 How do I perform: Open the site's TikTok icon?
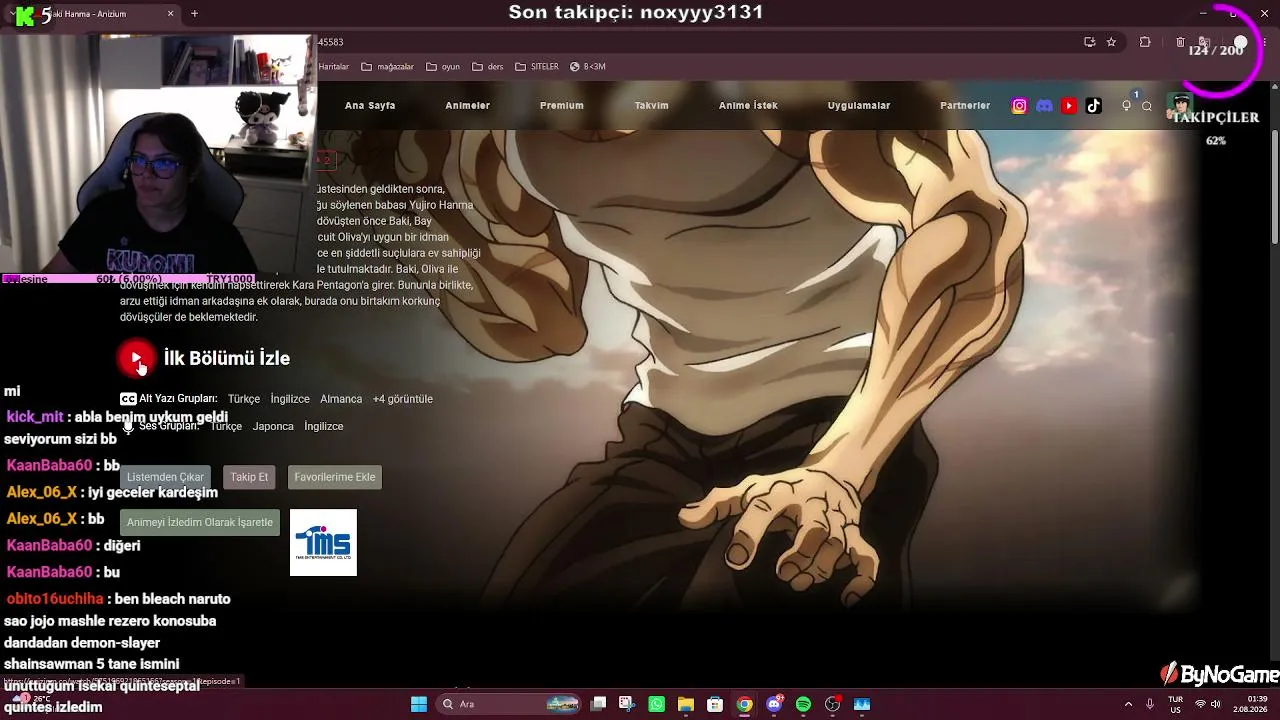pos(1094,106)
